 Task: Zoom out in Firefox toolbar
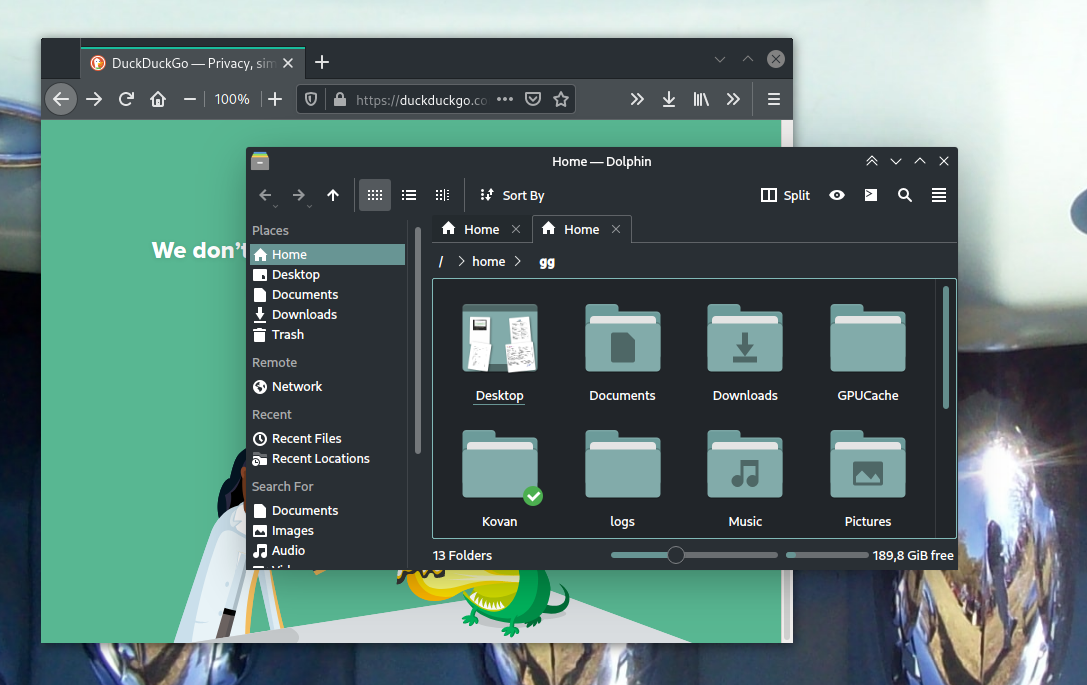click(x=189, y=99)
